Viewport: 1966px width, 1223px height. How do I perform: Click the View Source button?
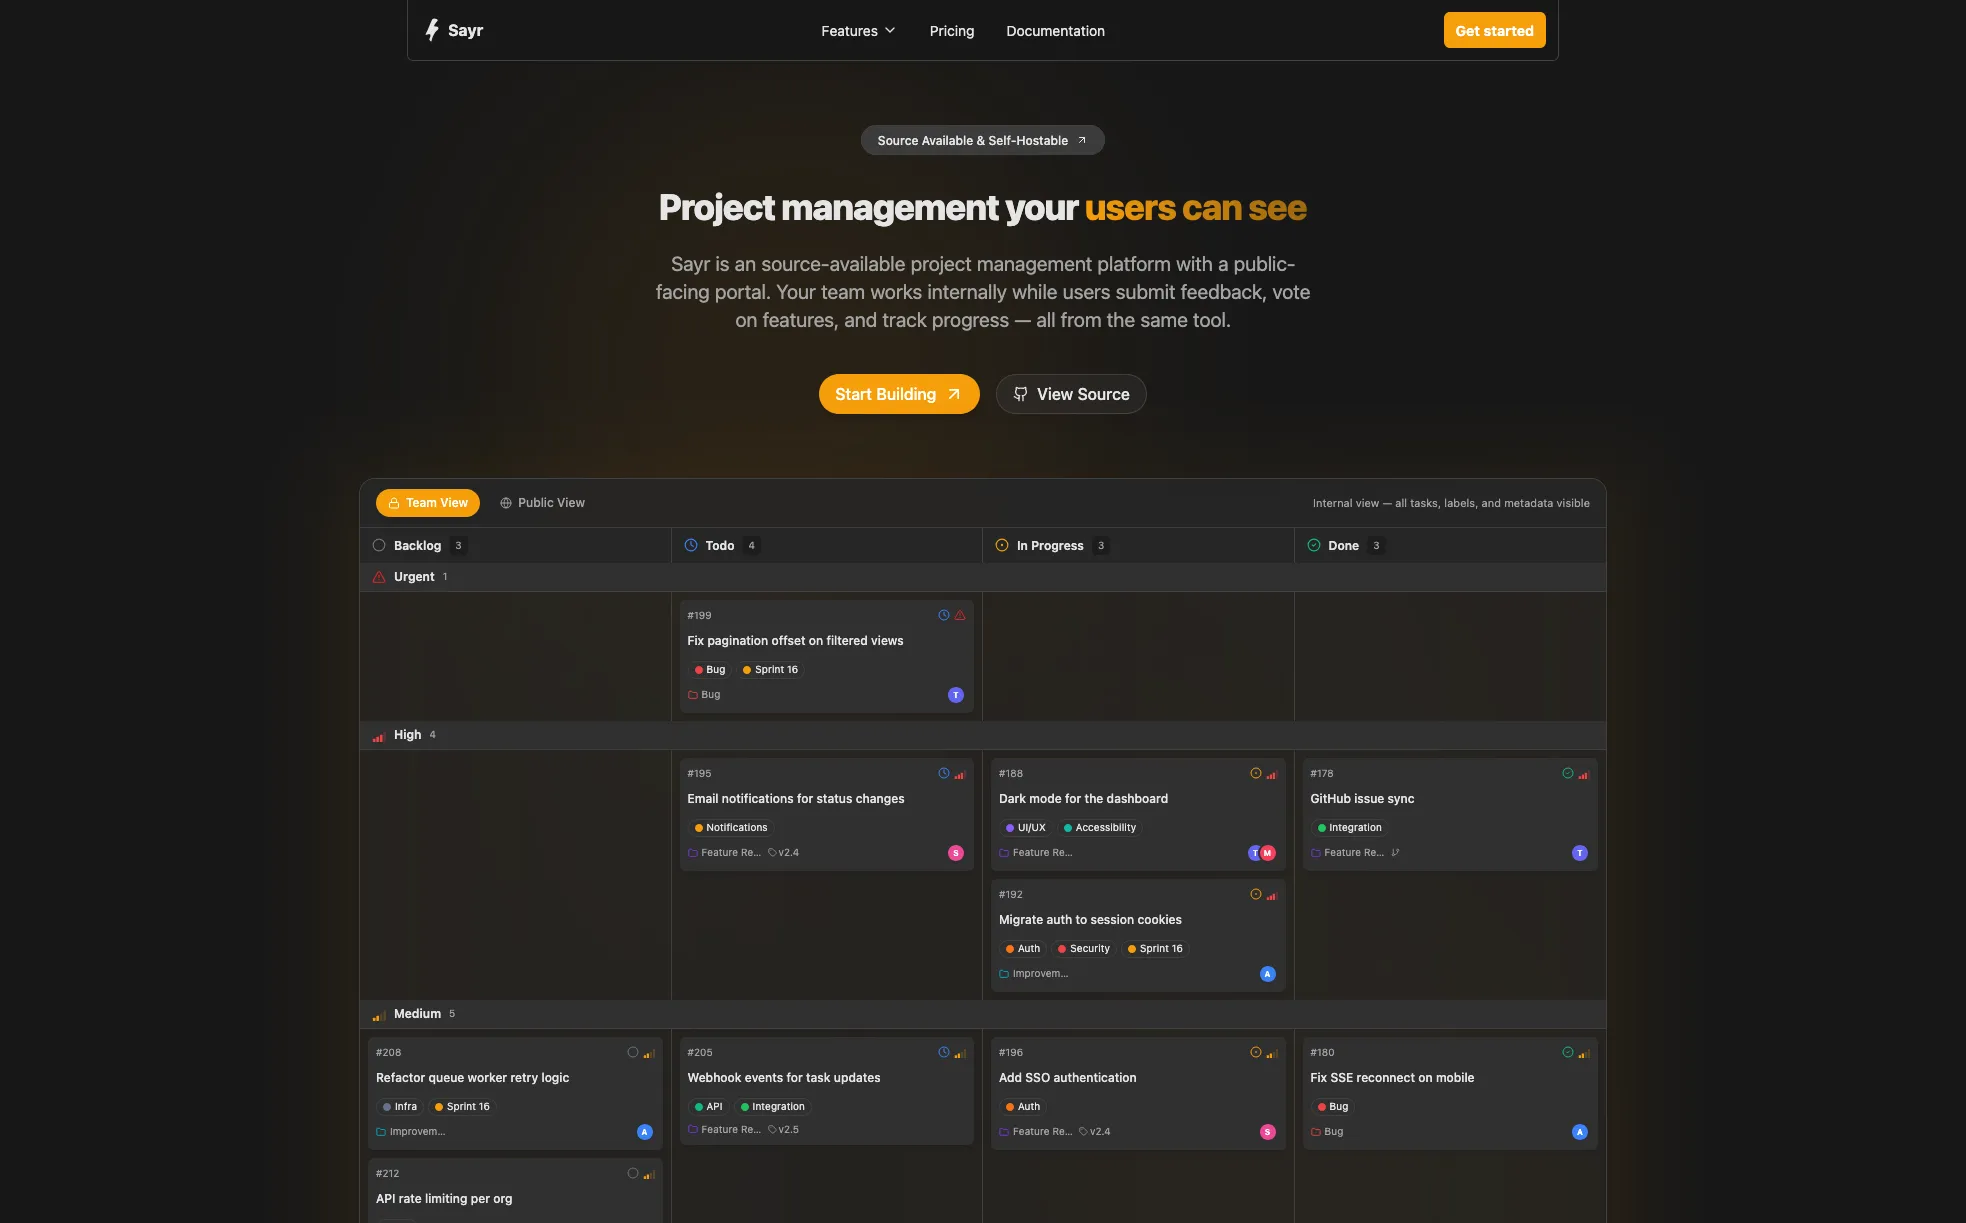(1071, 394)
